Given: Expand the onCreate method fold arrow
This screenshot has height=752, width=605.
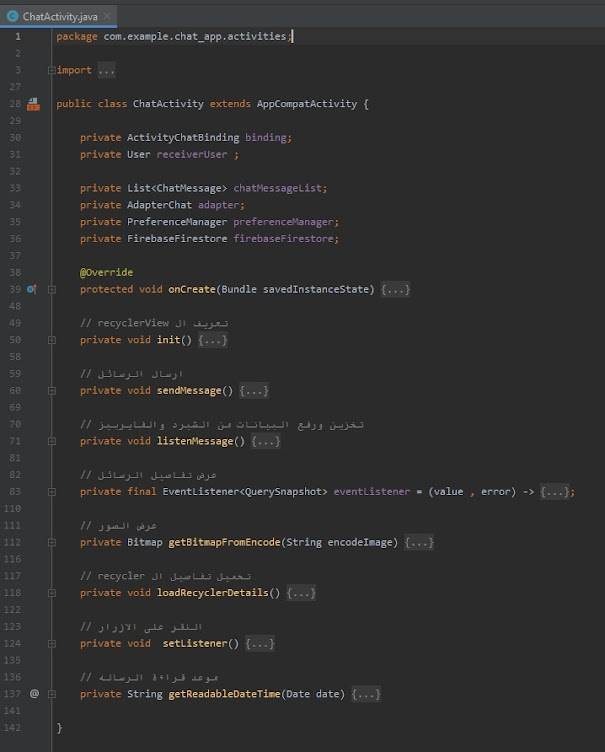Looking at the screenshot, I should point(51,289).
